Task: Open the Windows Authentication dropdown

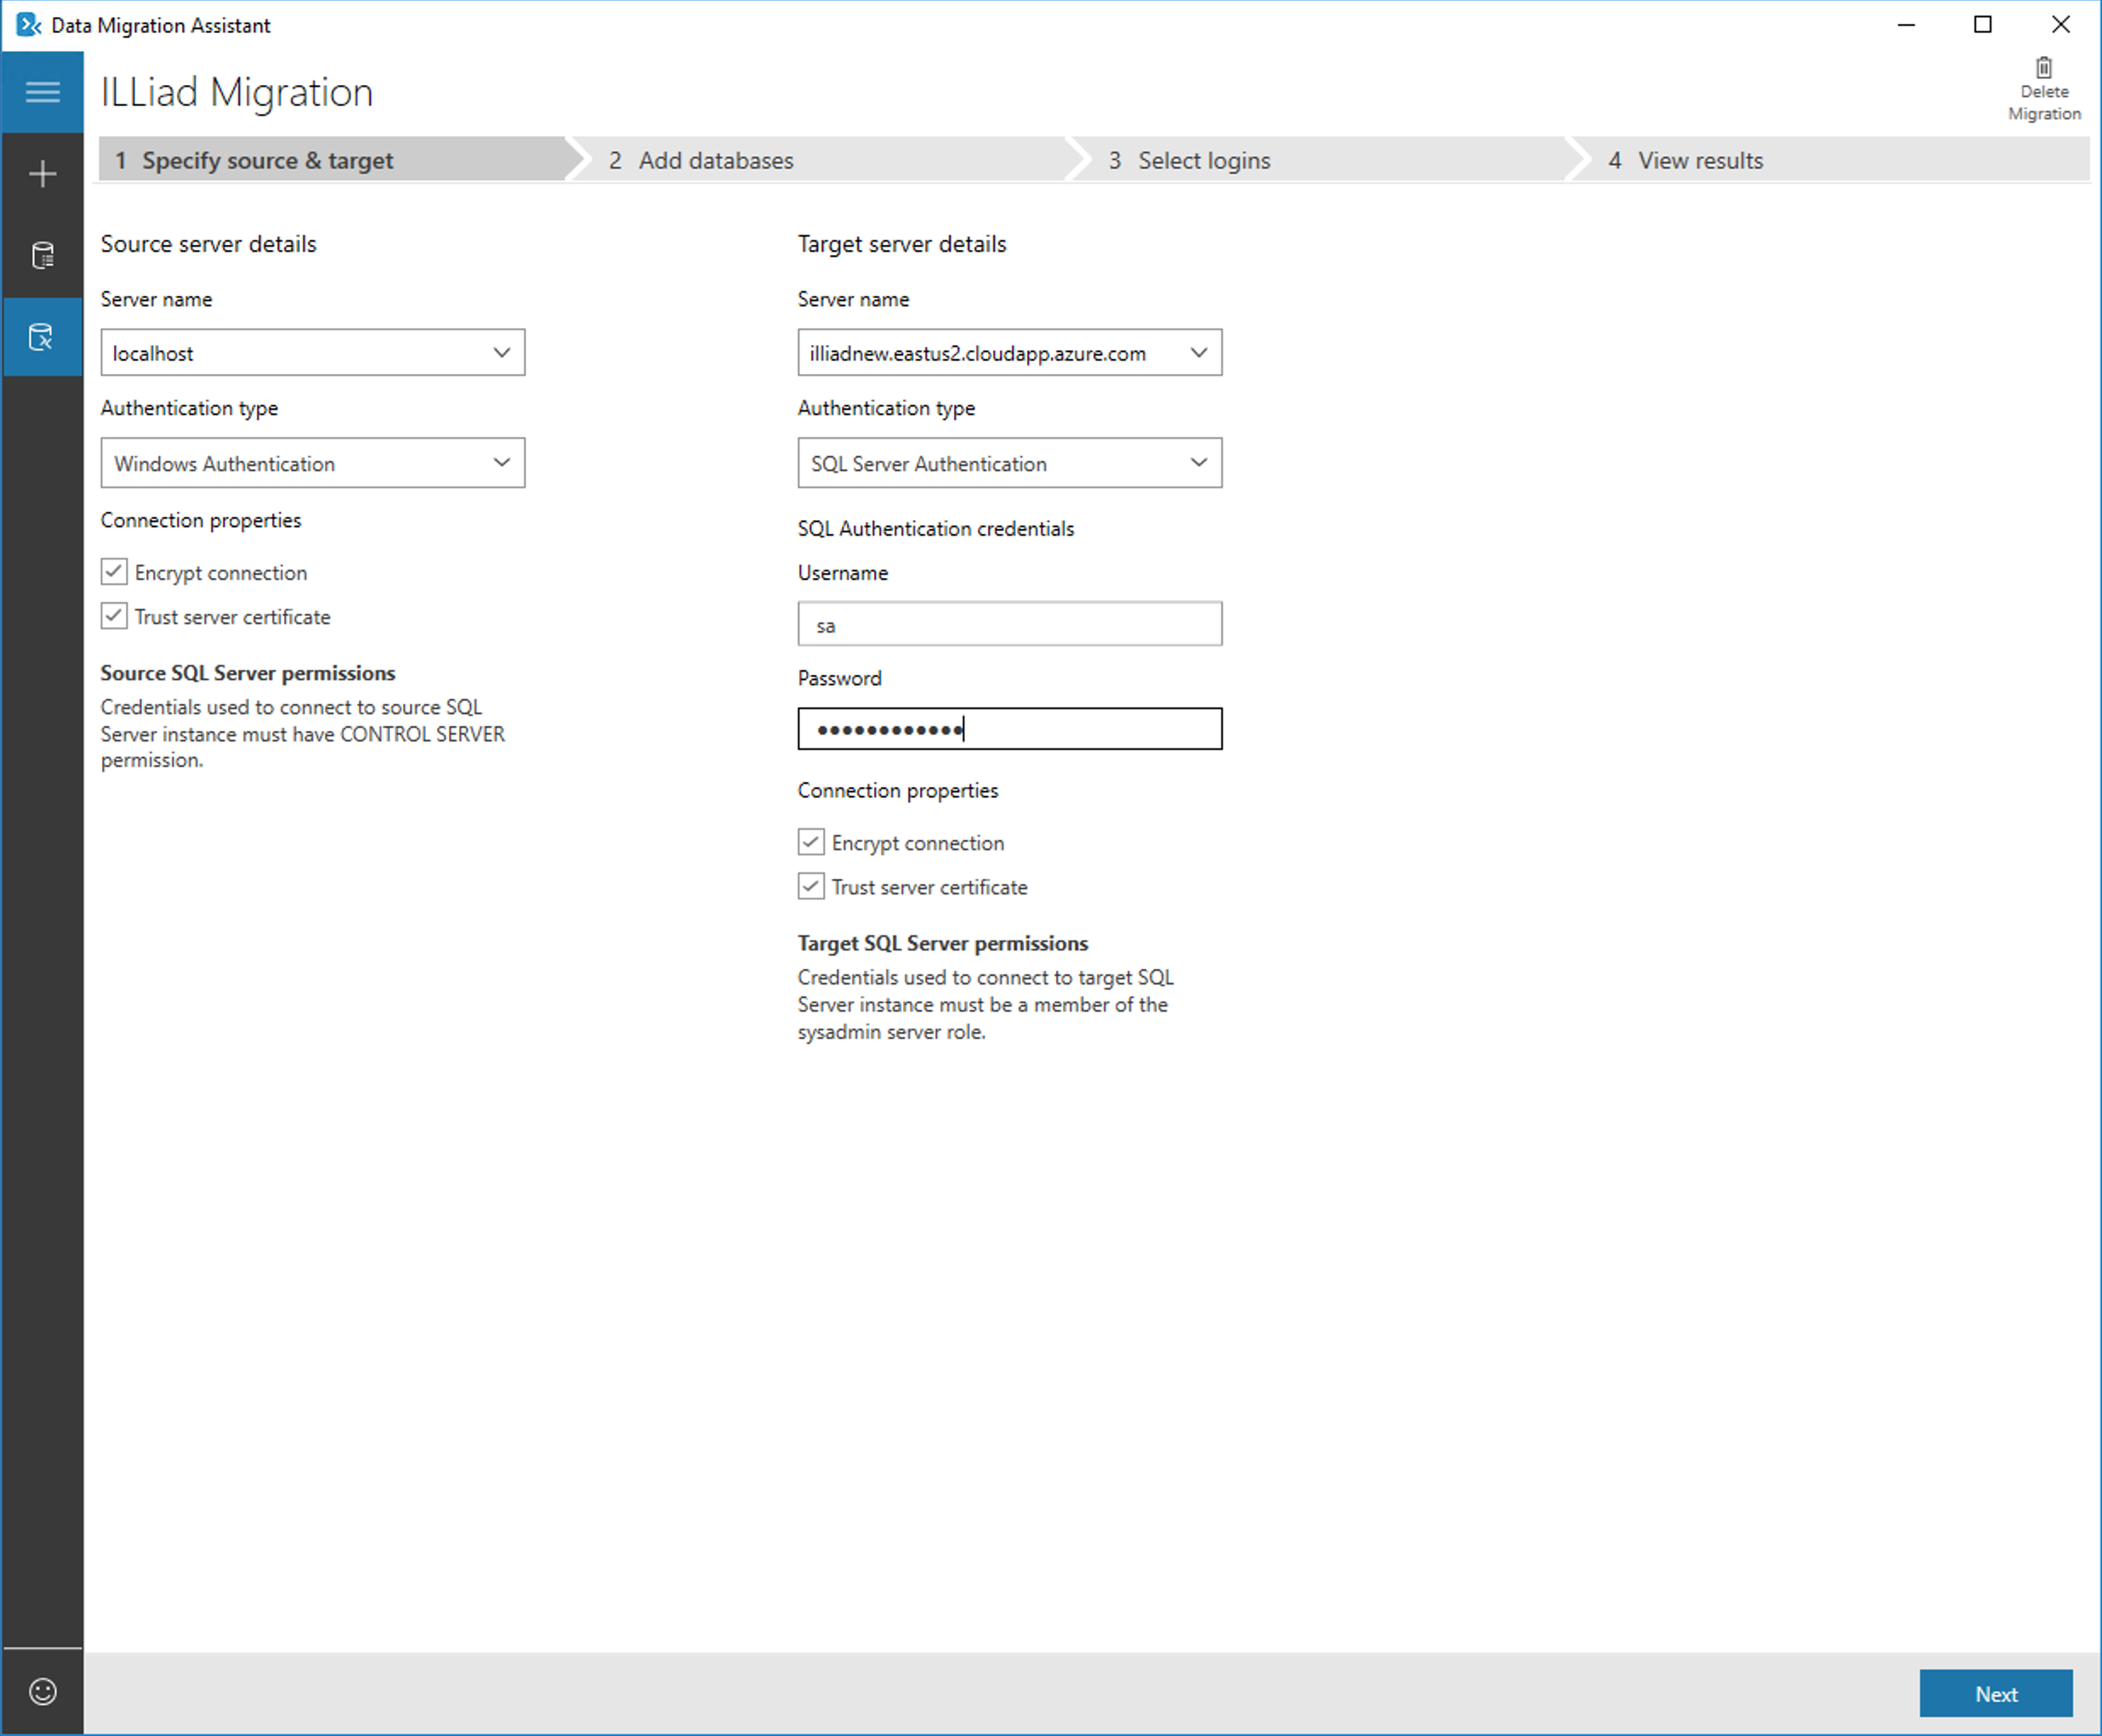Action: [502, 462]
